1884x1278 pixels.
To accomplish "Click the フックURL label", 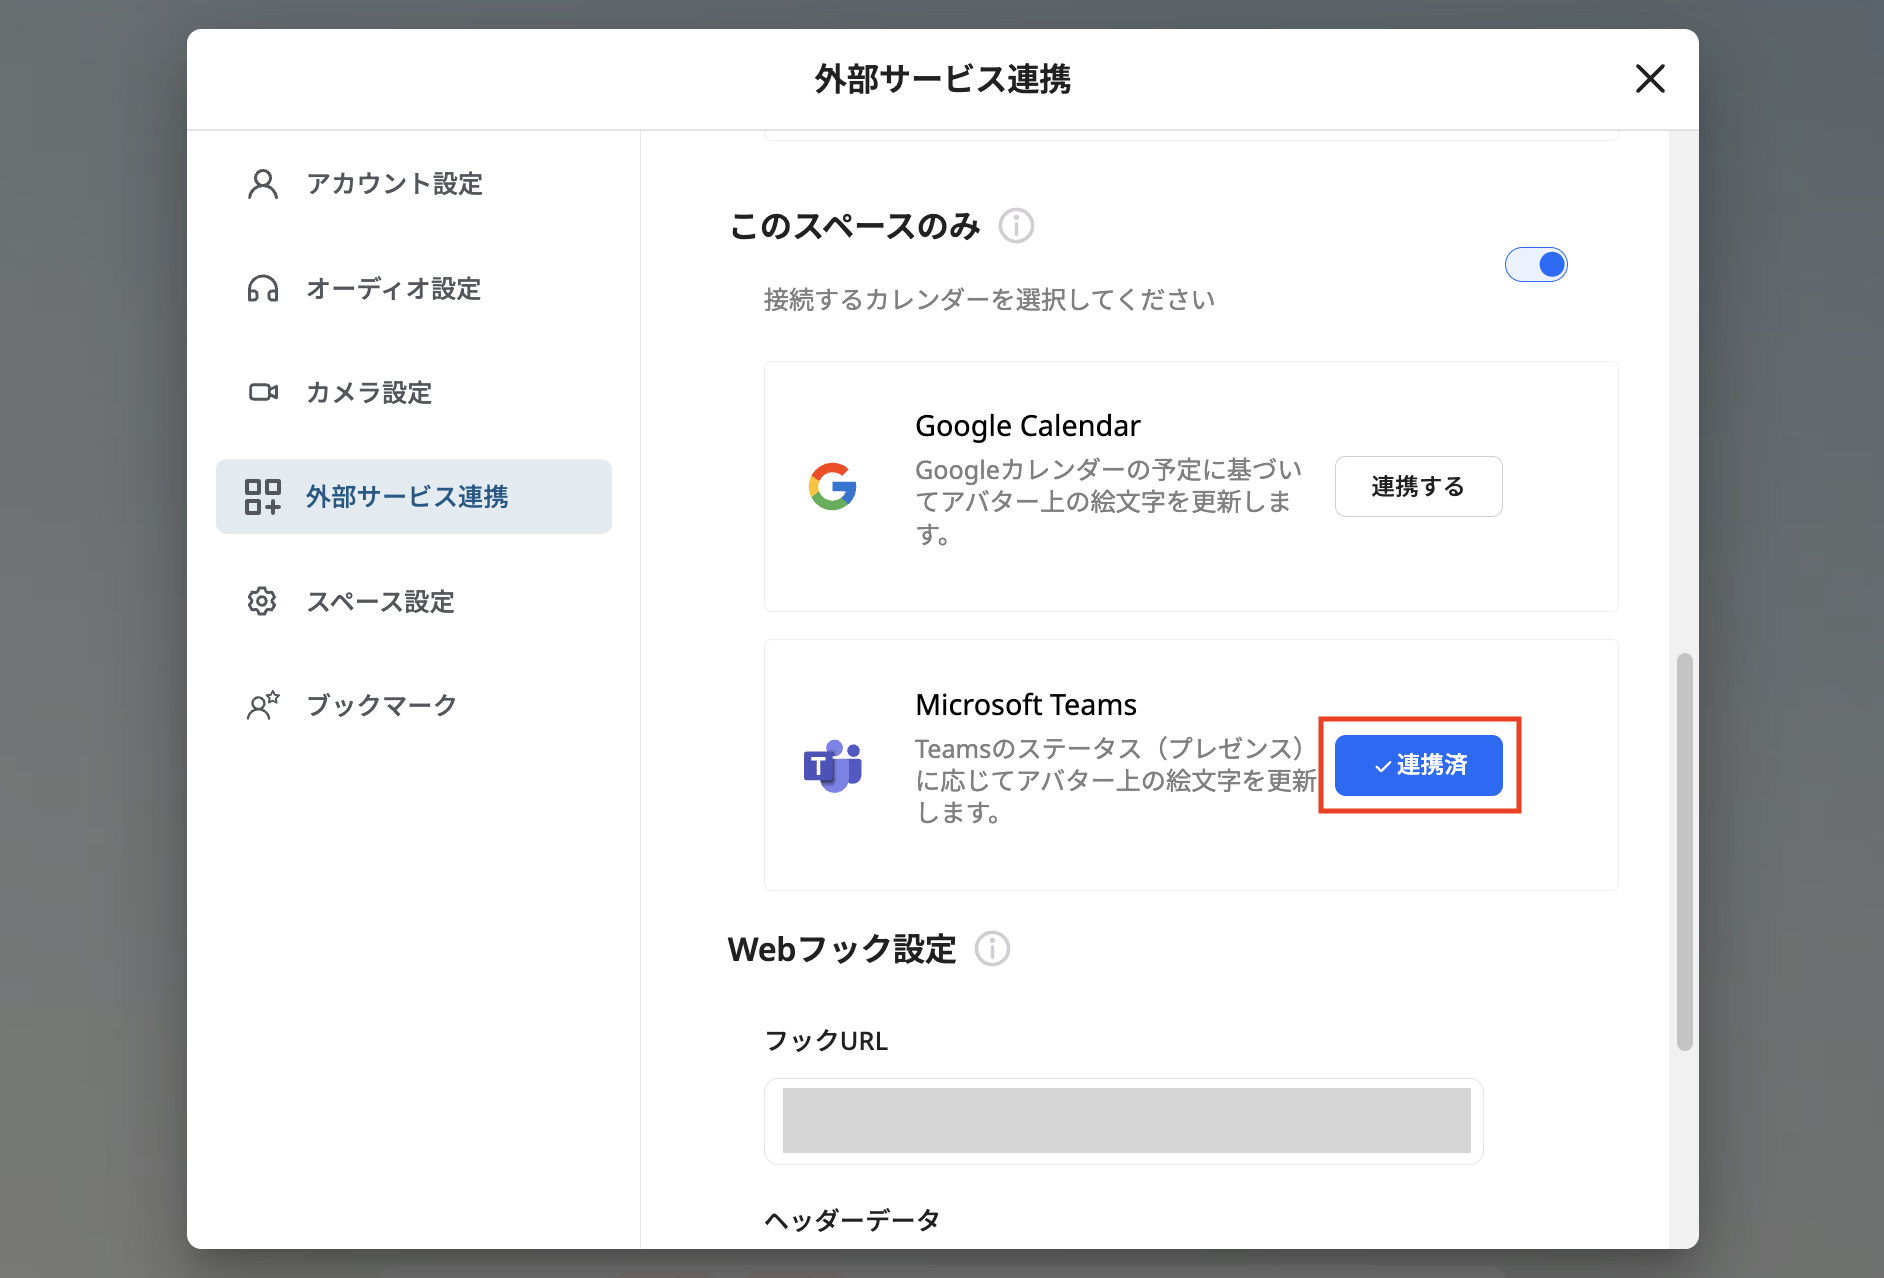I will (x=826, y=1041).
